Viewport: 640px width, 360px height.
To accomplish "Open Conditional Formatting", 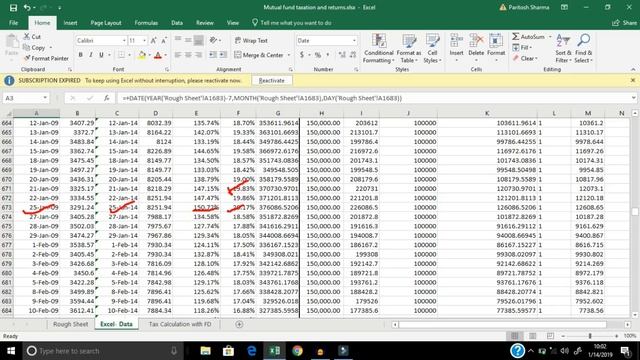I will tap(378, 48).
